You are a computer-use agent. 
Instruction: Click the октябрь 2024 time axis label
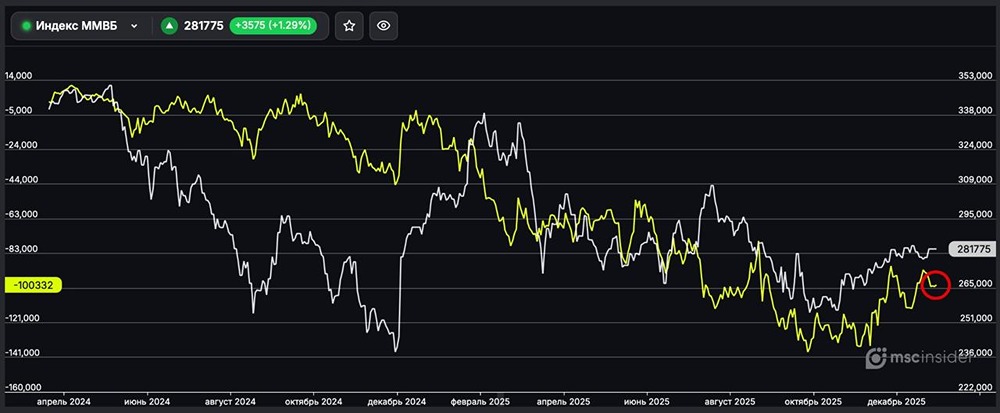click(313, 402)
